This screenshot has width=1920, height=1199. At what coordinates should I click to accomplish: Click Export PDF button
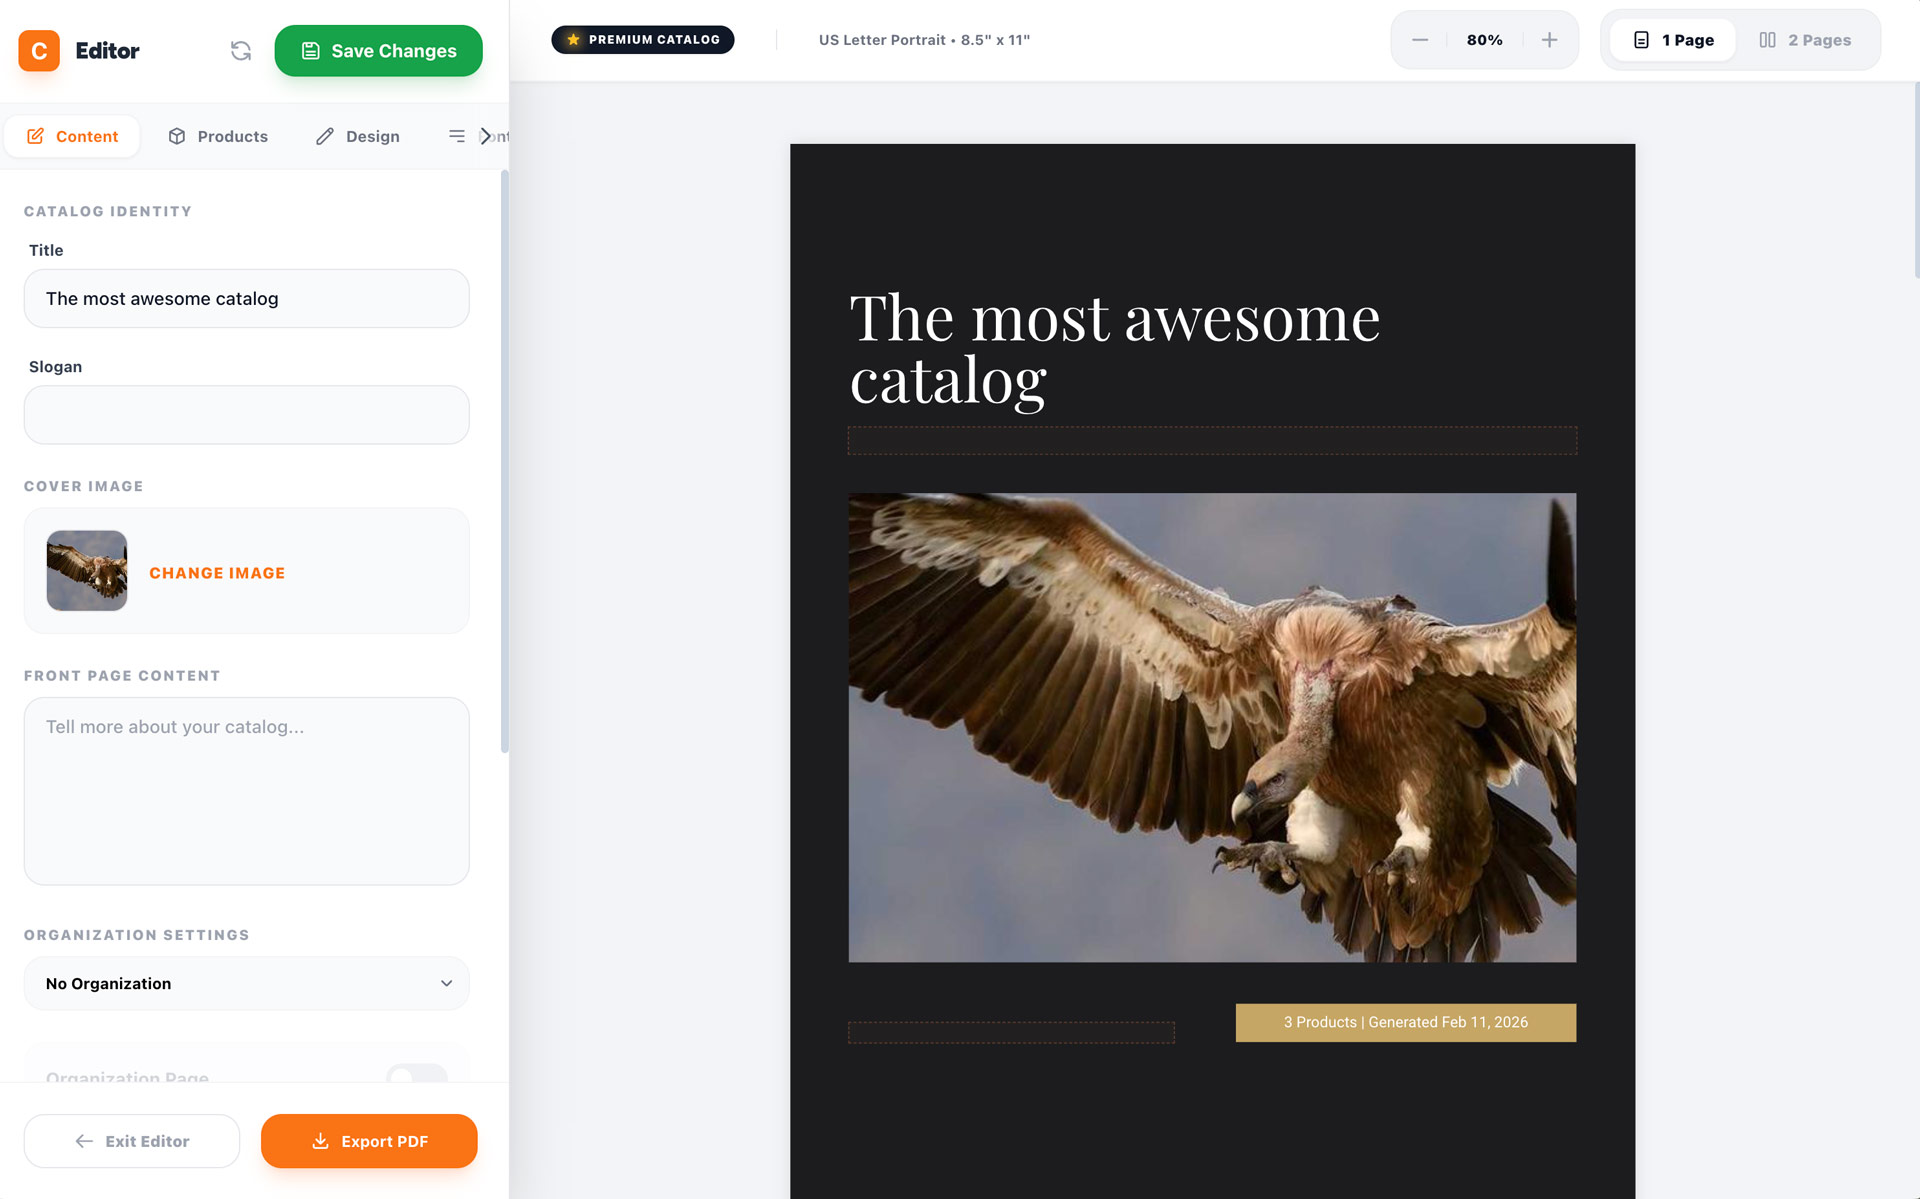[369, 1141]
